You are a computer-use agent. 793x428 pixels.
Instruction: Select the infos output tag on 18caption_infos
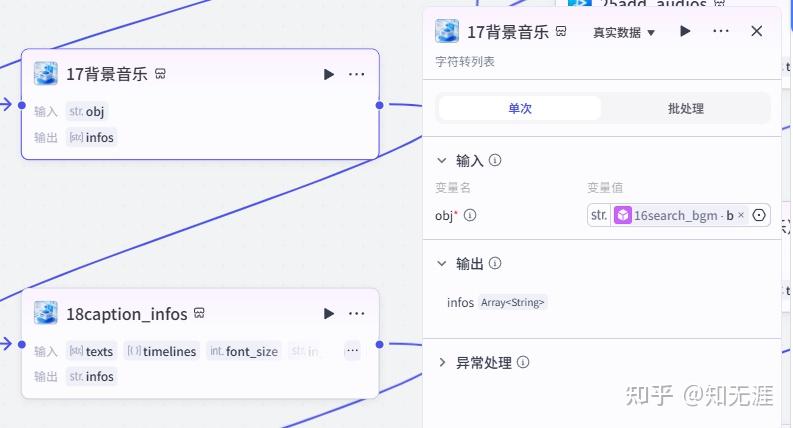pos(92,376)
